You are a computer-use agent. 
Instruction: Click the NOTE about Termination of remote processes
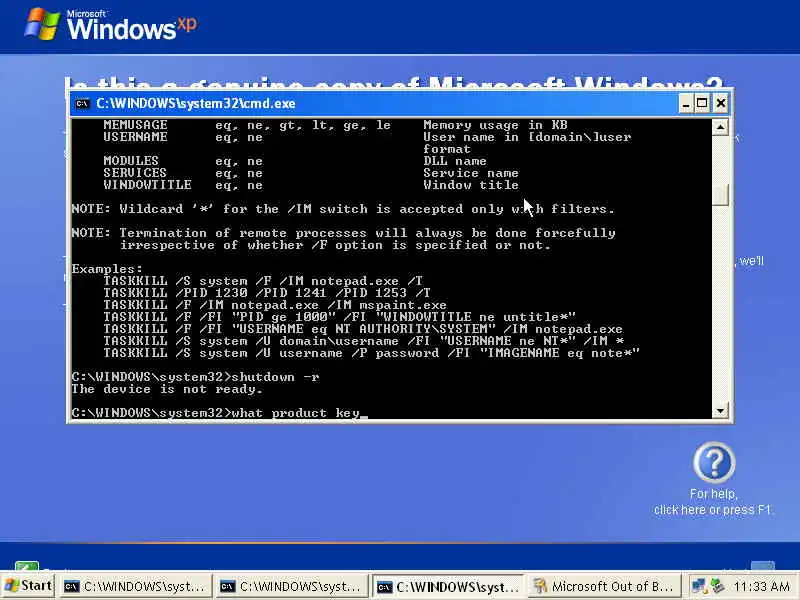tap(343, 233)
